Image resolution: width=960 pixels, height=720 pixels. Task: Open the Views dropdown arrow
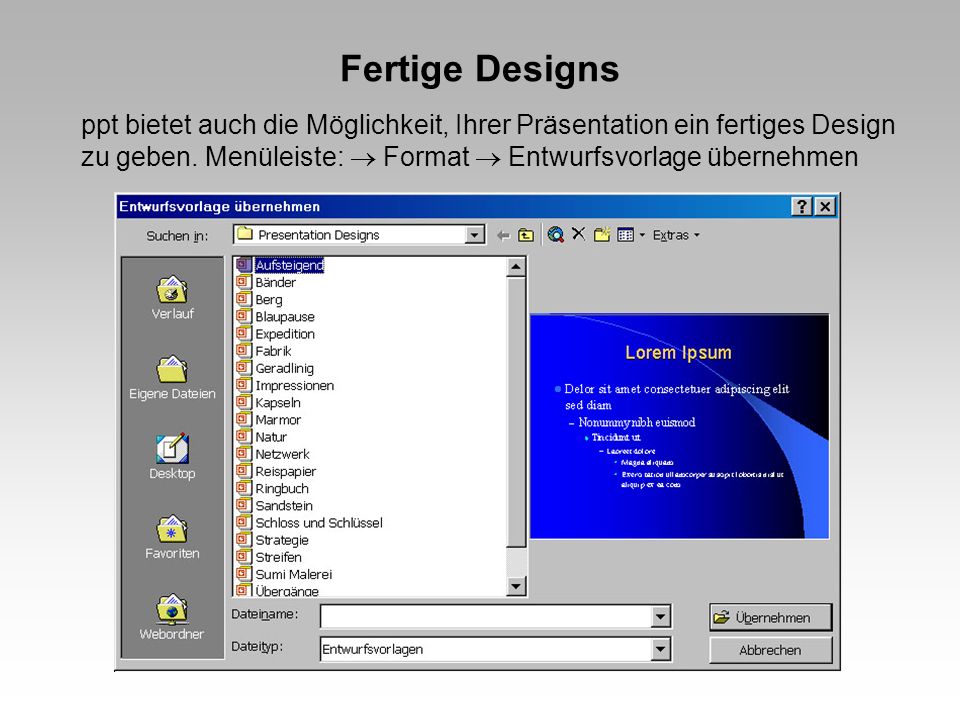pos(642,235)
